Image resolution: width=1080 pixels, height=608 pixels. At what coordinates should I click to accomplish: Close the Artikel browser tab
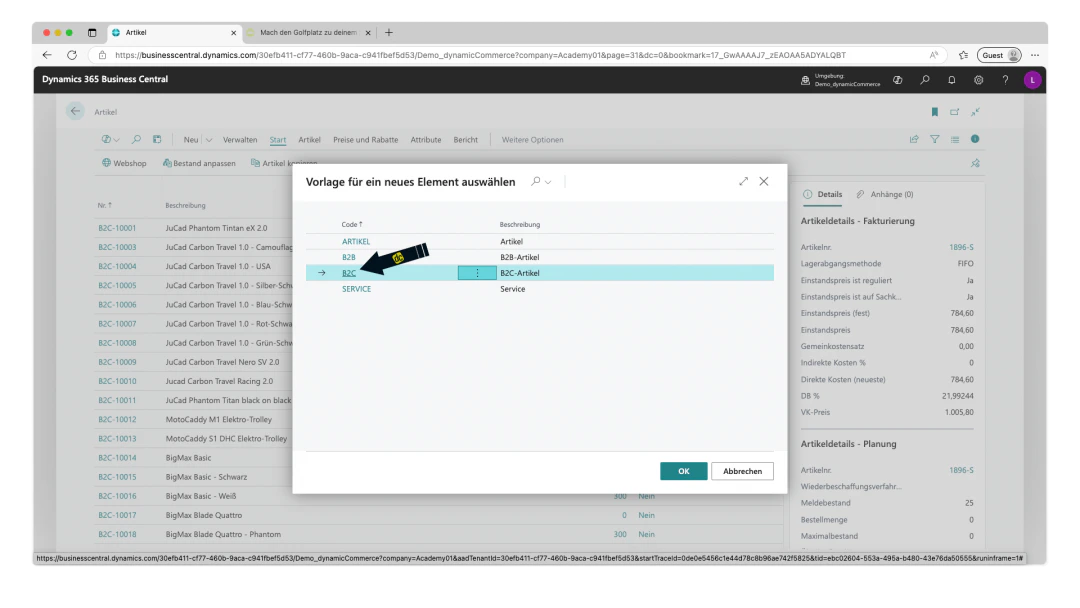(233, 32)
